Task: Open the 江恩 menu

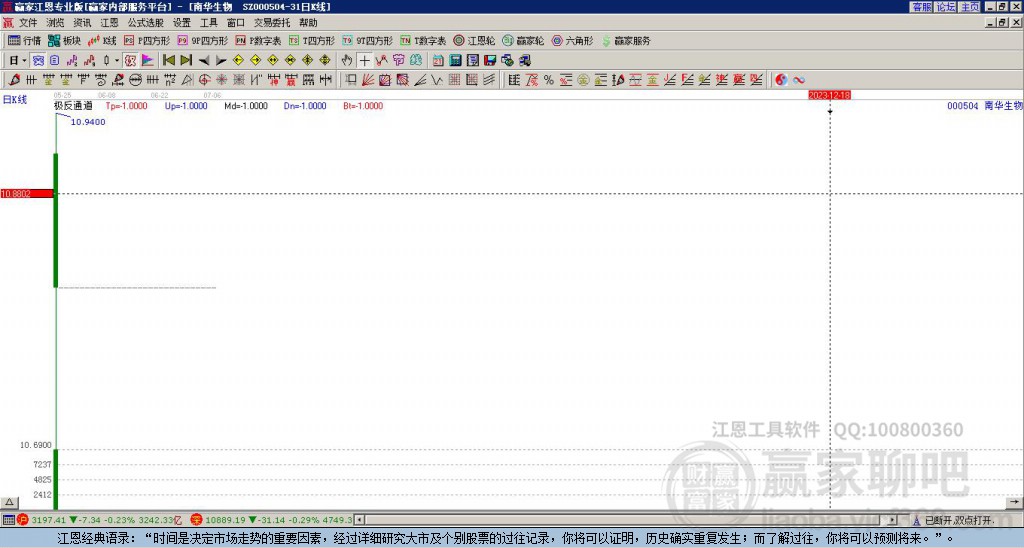Action: pos(109,23)
